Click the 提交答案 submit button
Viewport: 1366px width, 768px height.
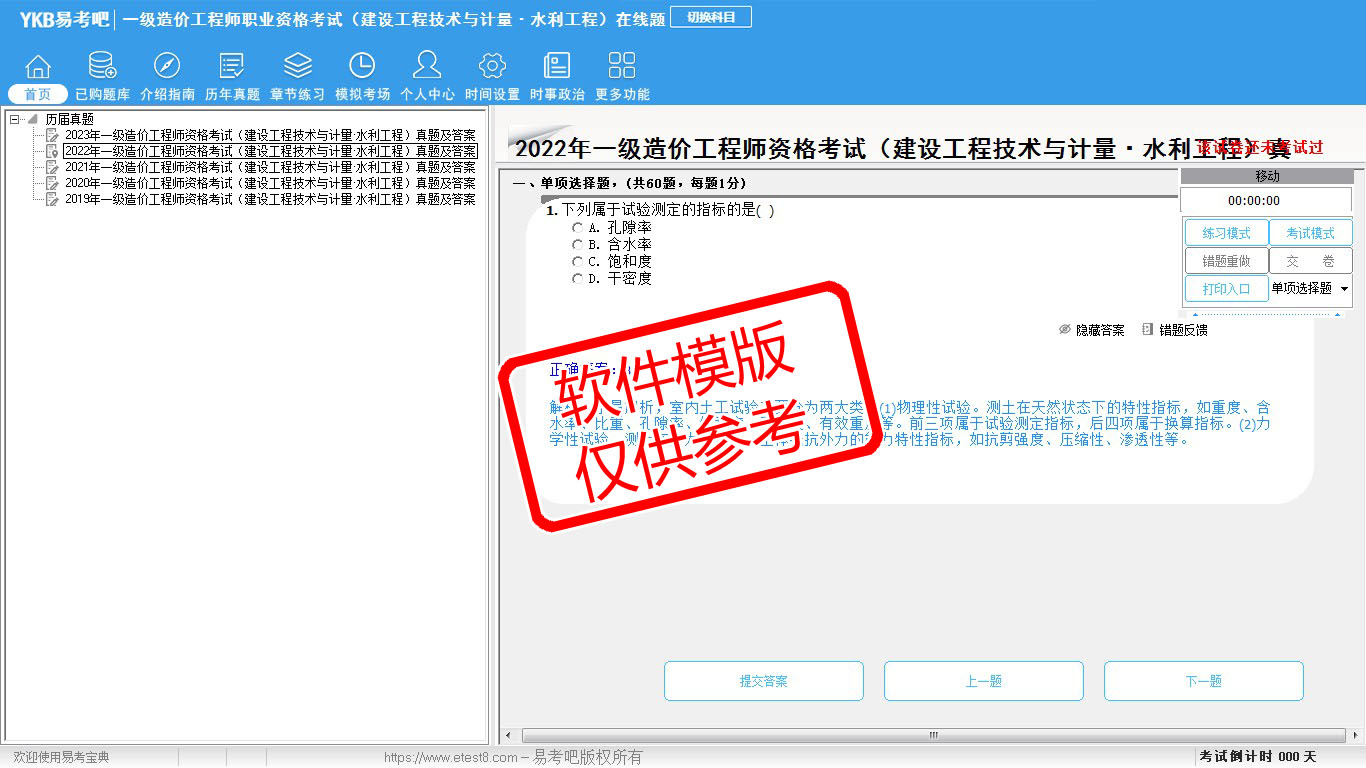[x=763, y=681]
